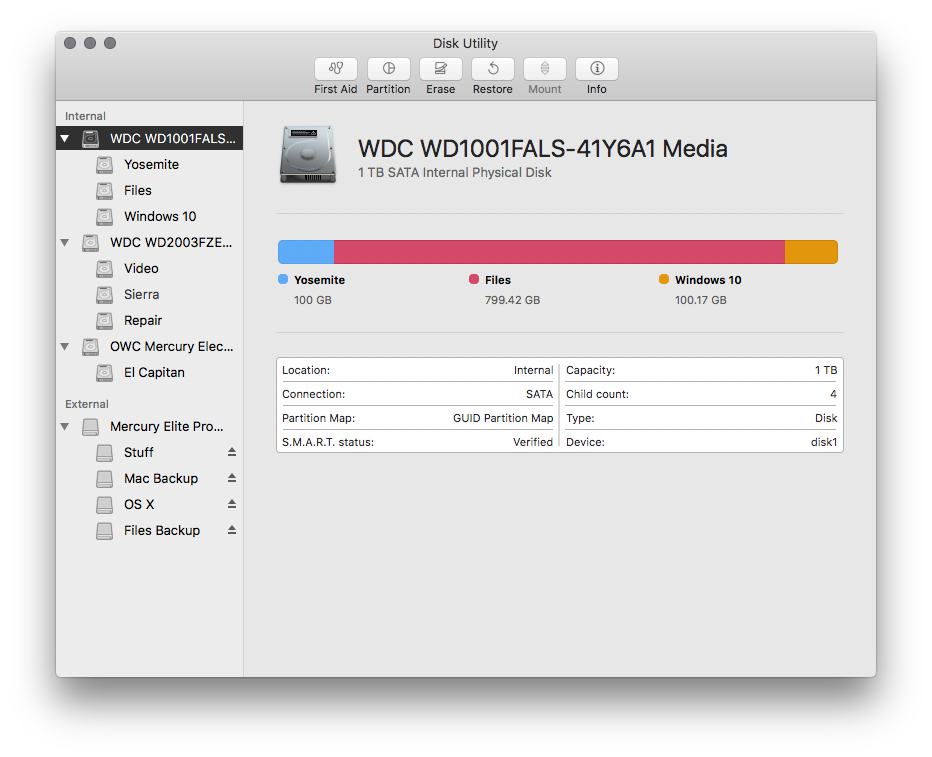Viewport: 932px width, 757px height.
Task: Click the Internal sidebar section header
Action: [x=86, y=116]
